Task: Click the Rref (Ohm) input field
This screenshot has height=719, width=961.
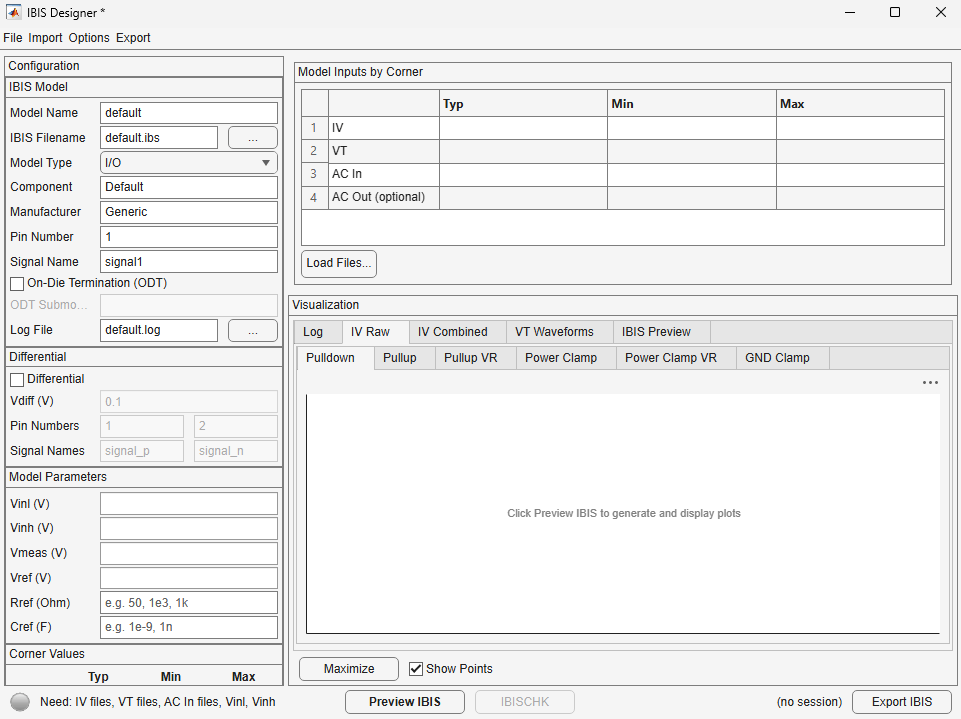Action: coord(189,603)
